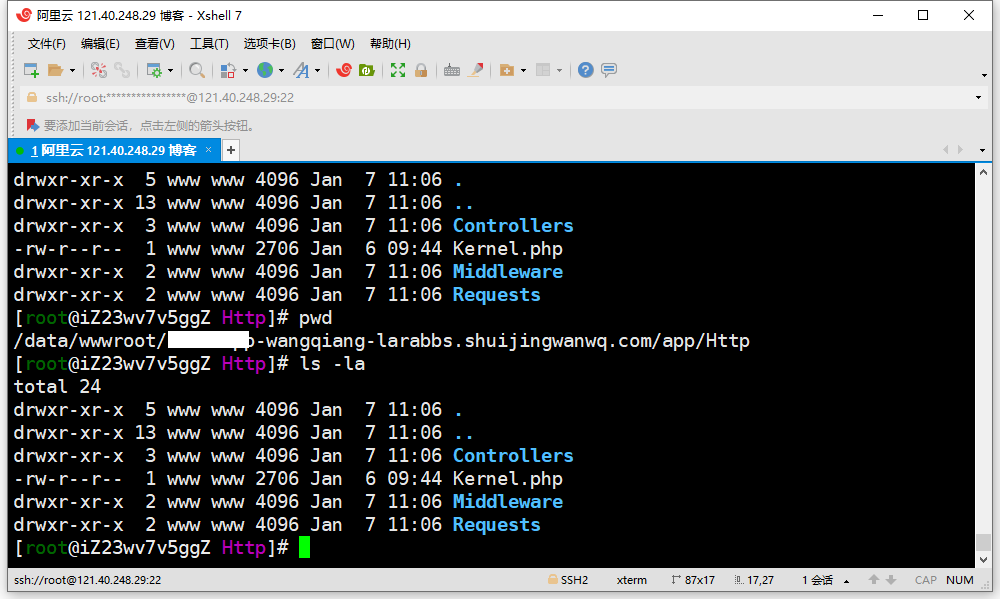Open the virtual keyboard icon

coord(452,70)
